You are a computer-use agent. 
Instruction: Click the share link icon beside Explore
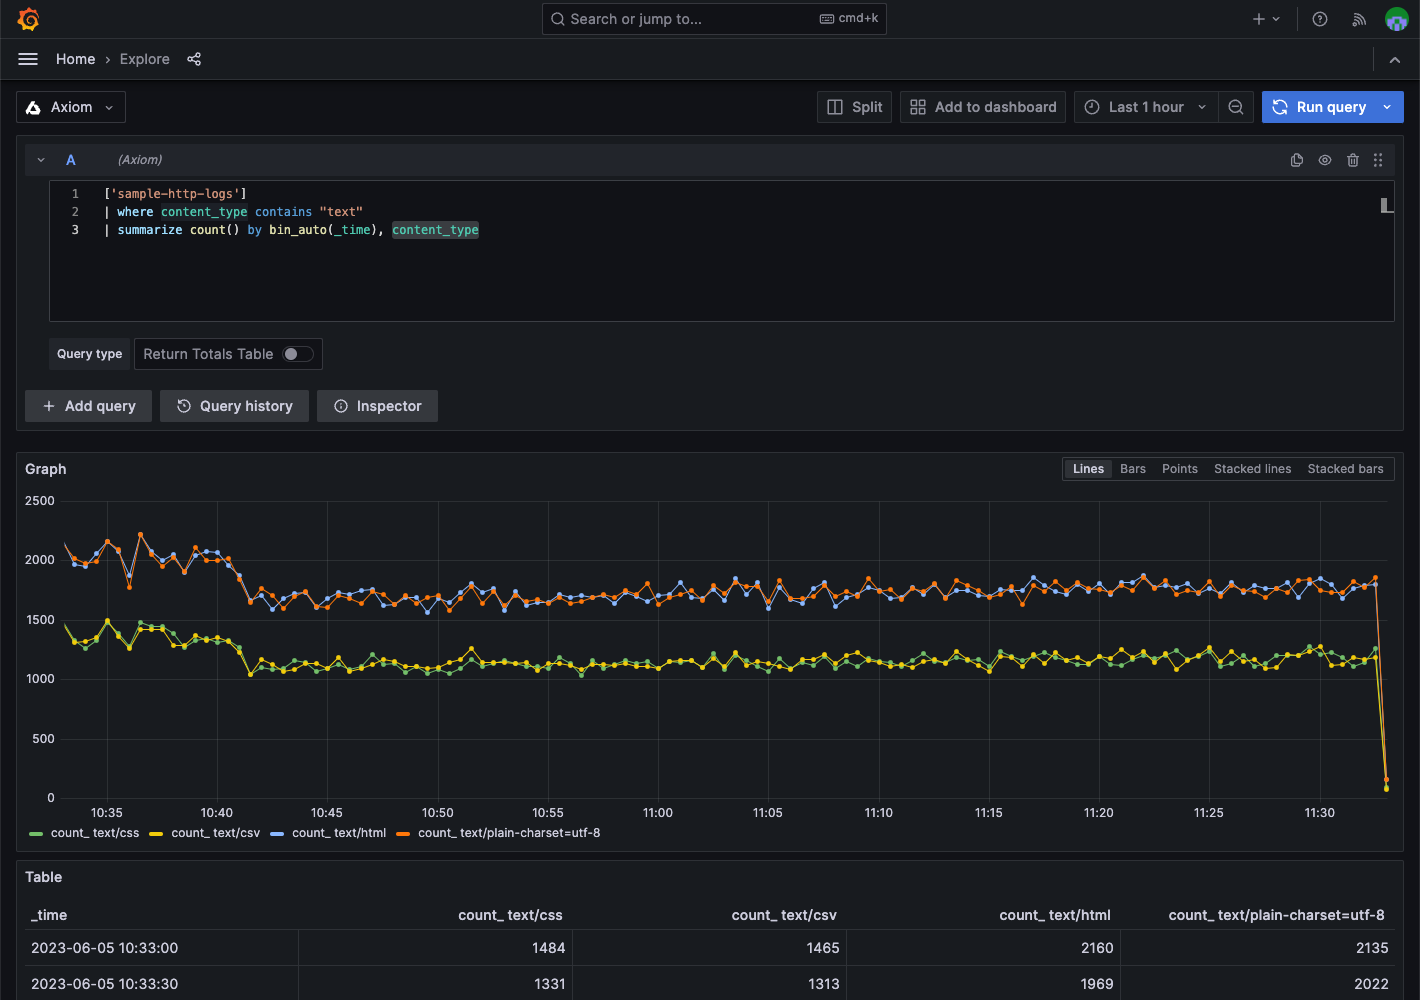pyautogui.click(x=194, y=59)
